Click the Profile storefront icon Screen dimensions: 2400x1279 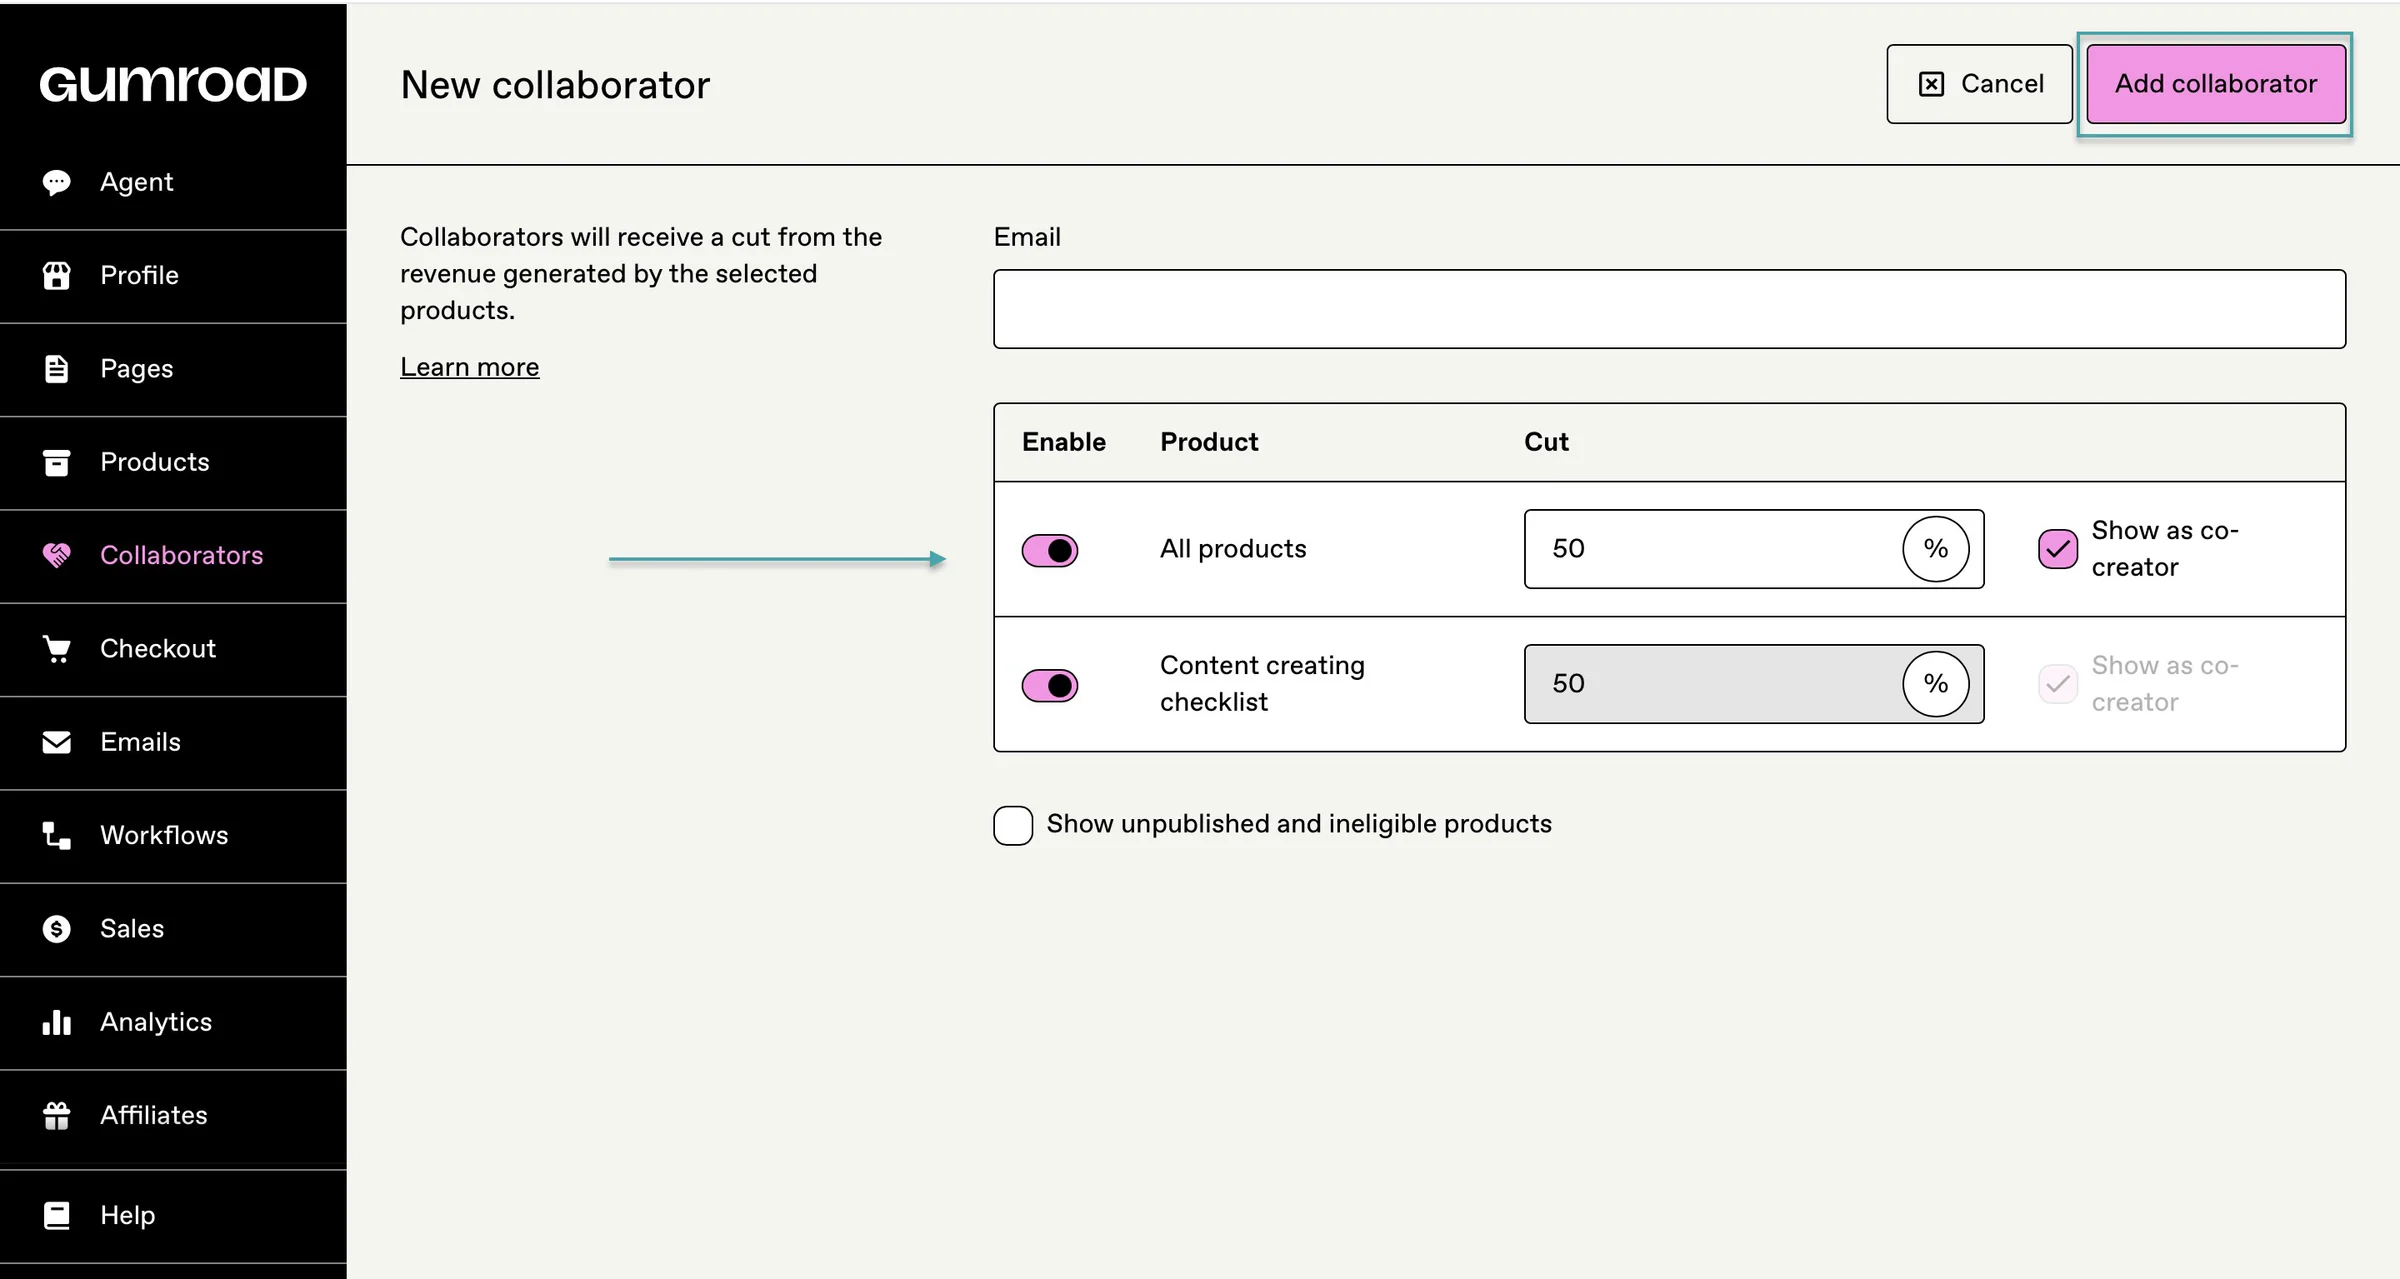(x=57, y=275)
